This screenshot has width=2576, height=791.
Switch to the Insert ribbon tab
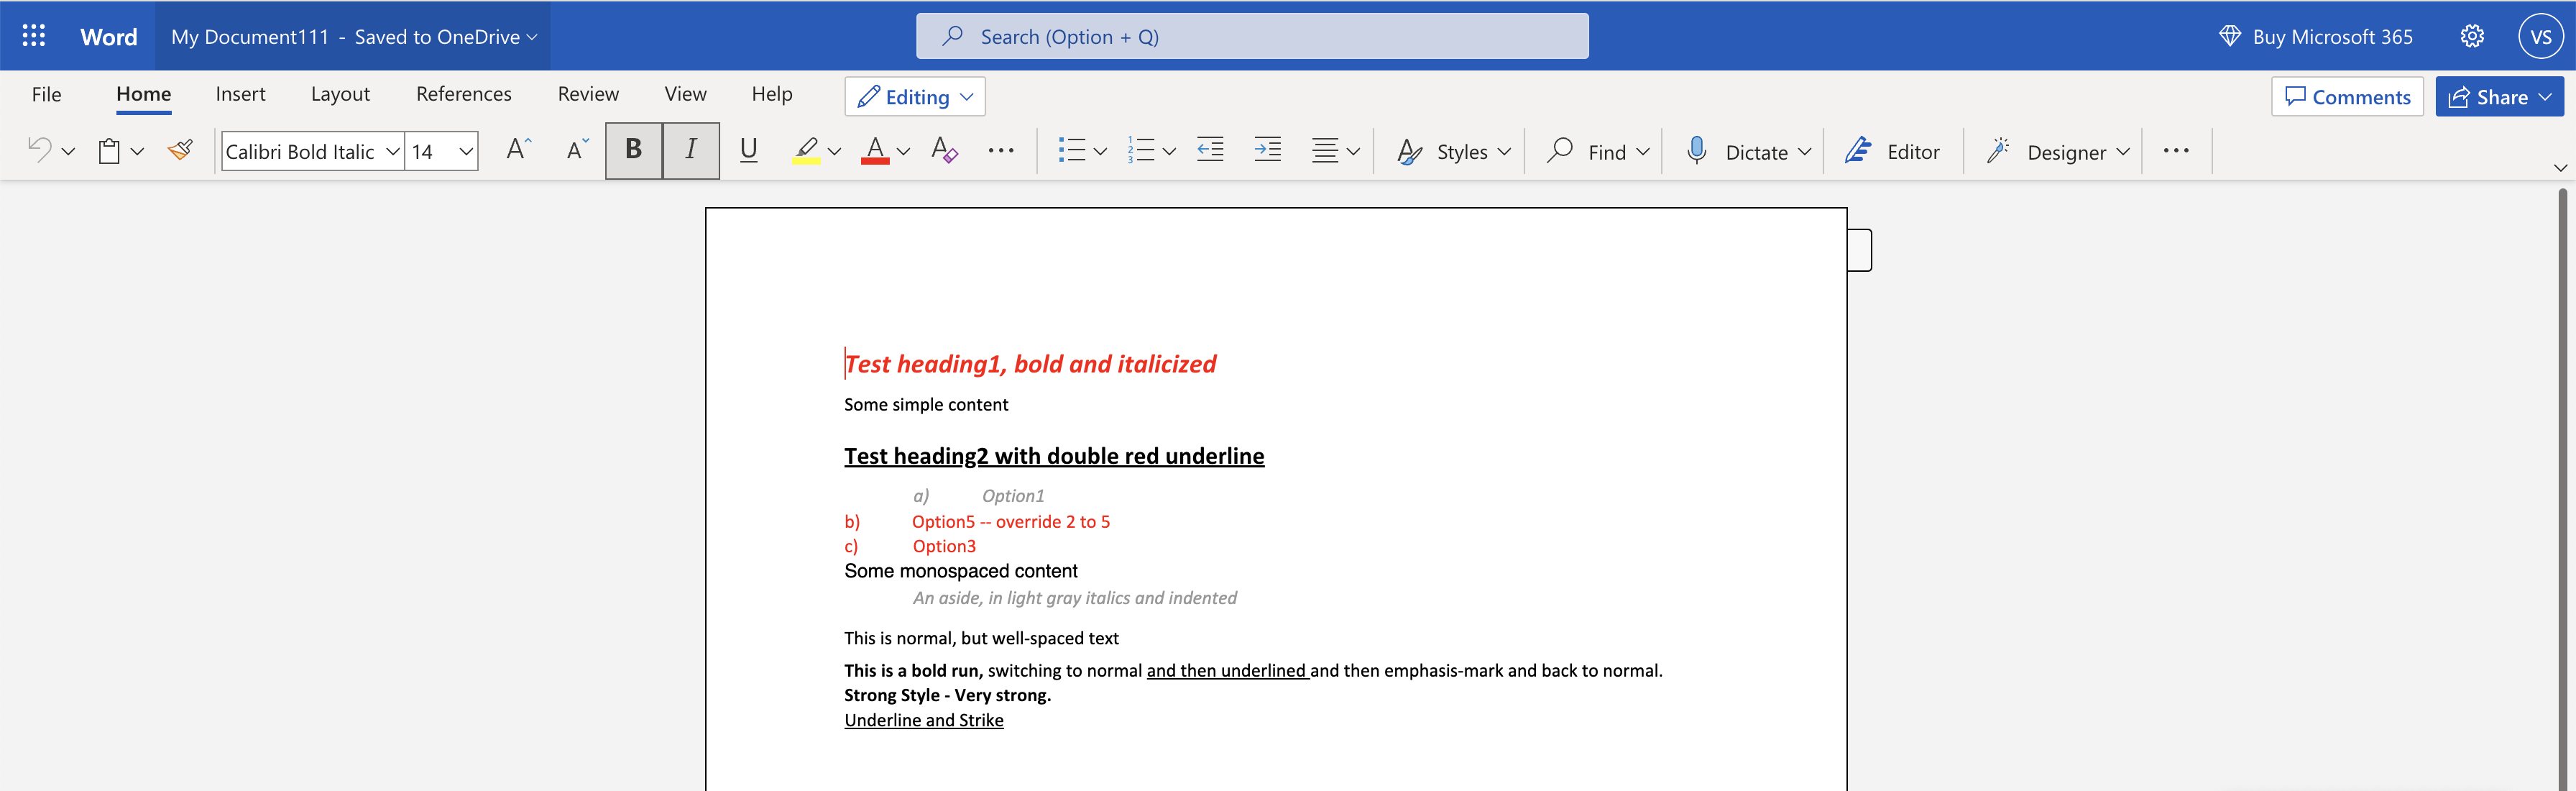(x=240, y=93)
